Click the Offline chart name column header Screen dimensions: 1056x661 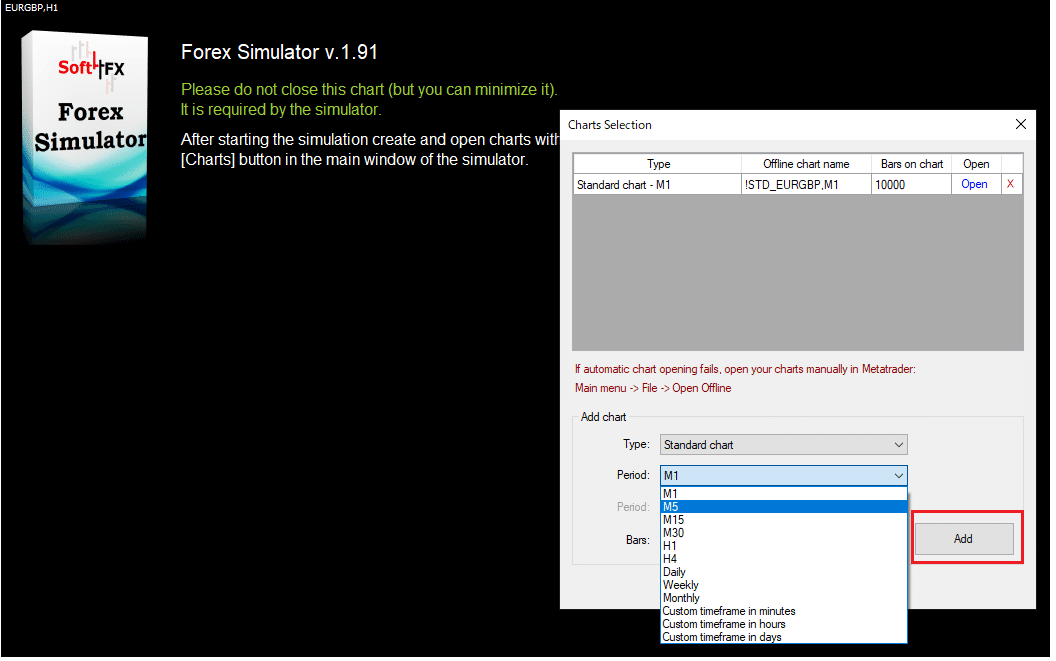point(806,164)
